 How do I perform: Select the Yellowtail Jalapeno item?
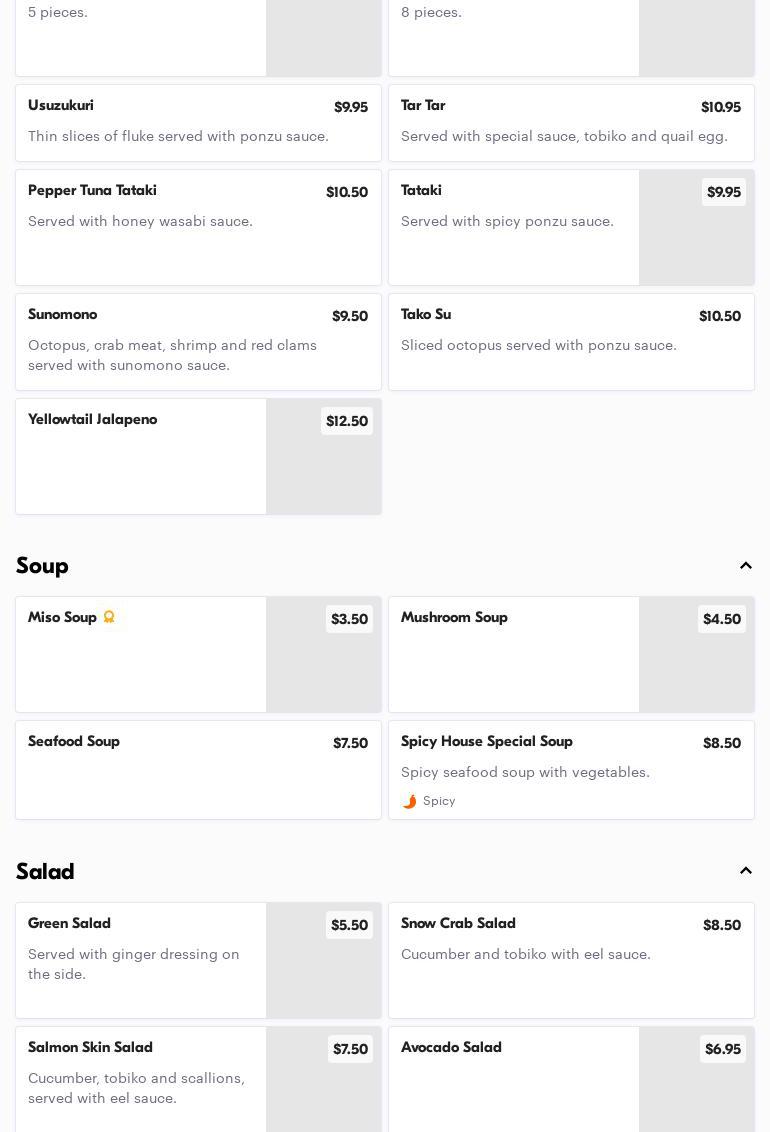198,456
